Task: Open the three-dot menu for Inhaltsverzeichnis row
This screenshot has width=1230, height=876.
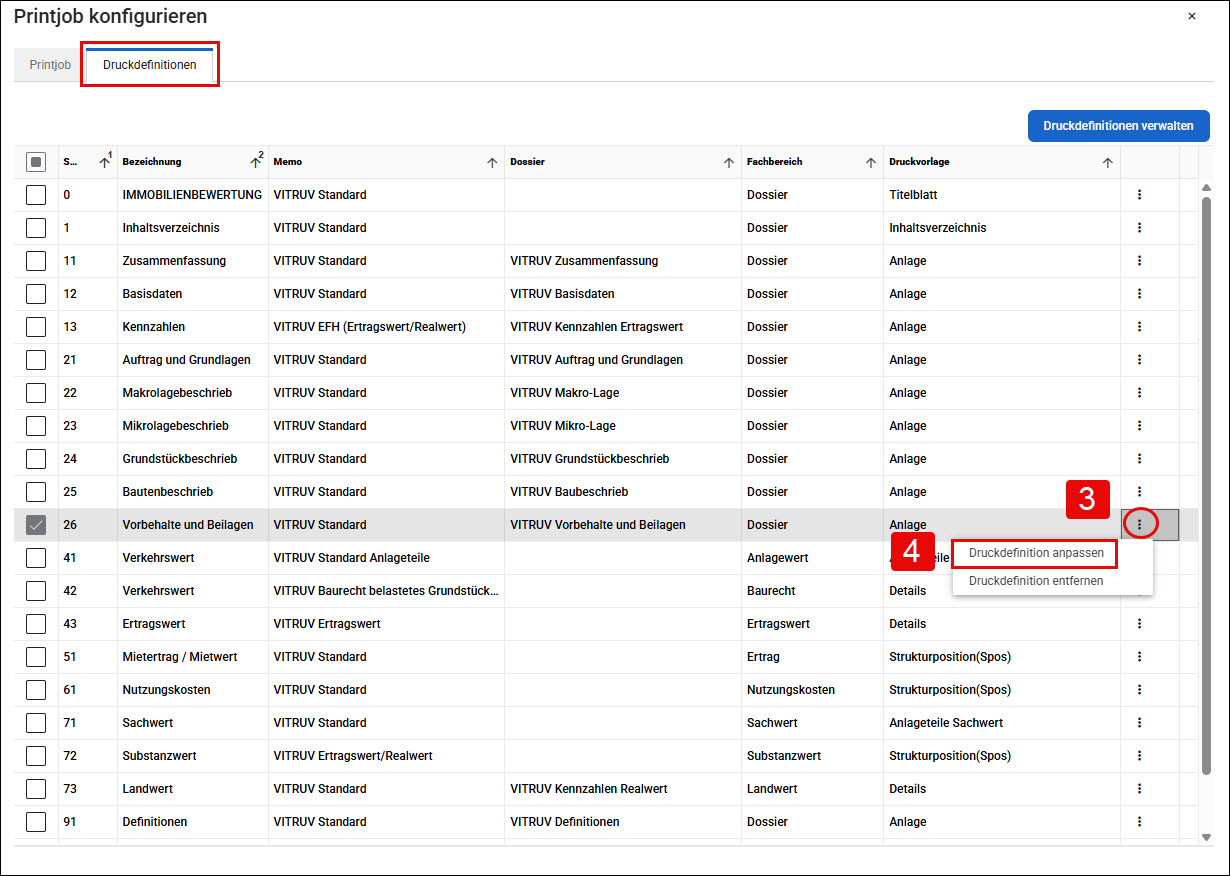Action: tap(1139, 228)
